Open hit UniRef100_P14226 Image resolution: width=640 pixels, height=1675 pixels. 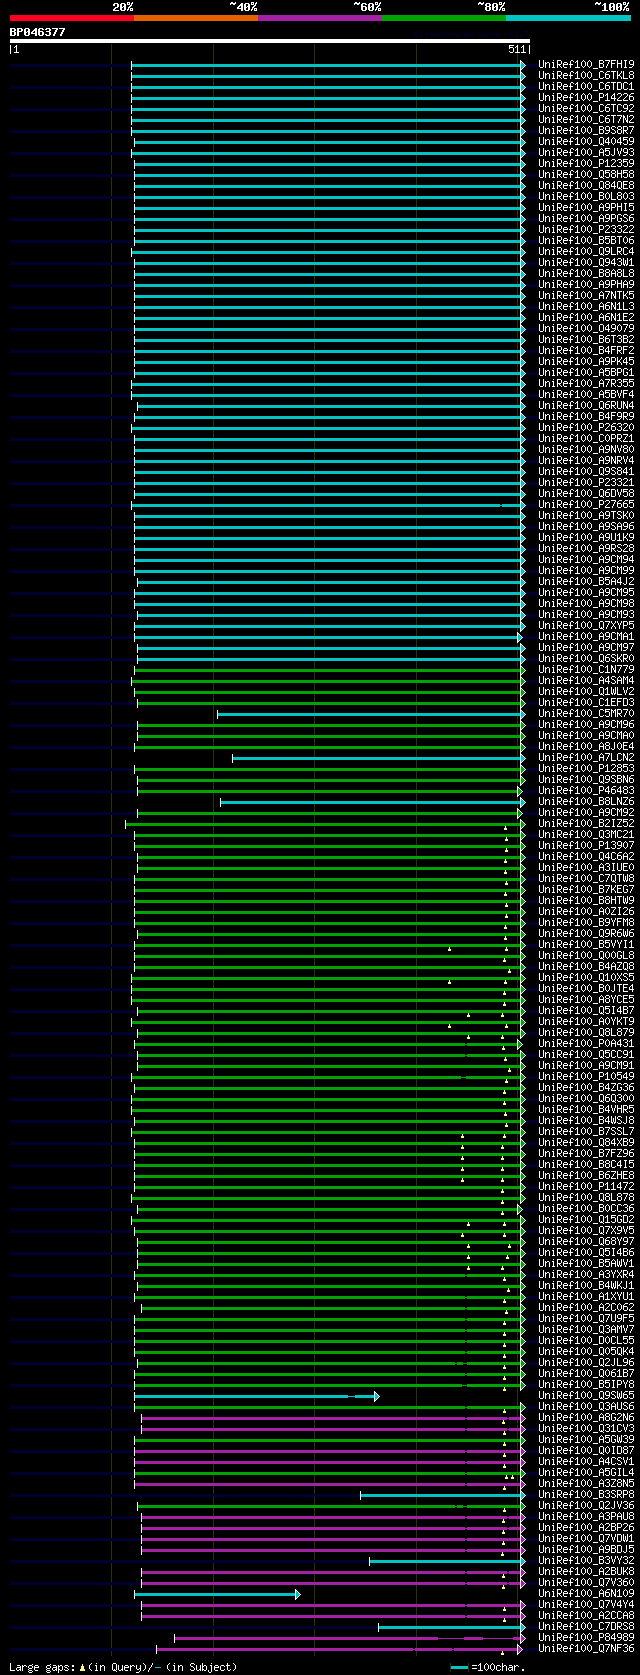586,97
